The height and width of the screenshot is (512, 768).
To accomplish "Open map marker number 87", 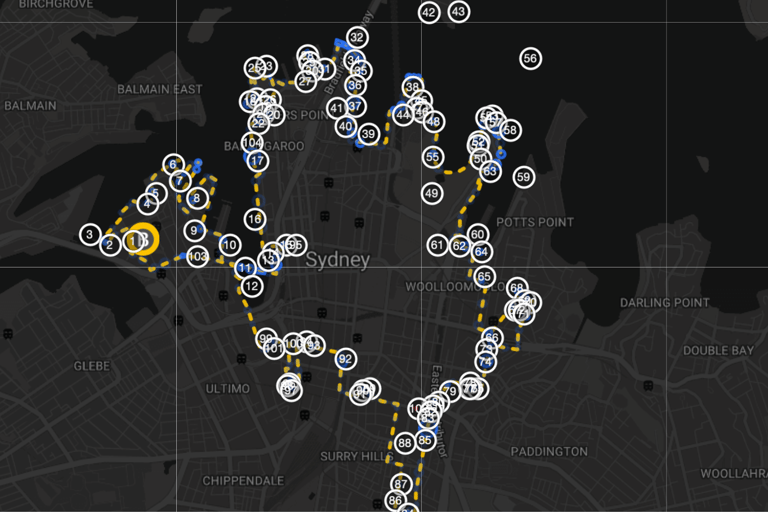I will pyautogui.click(x=401, y=484).
